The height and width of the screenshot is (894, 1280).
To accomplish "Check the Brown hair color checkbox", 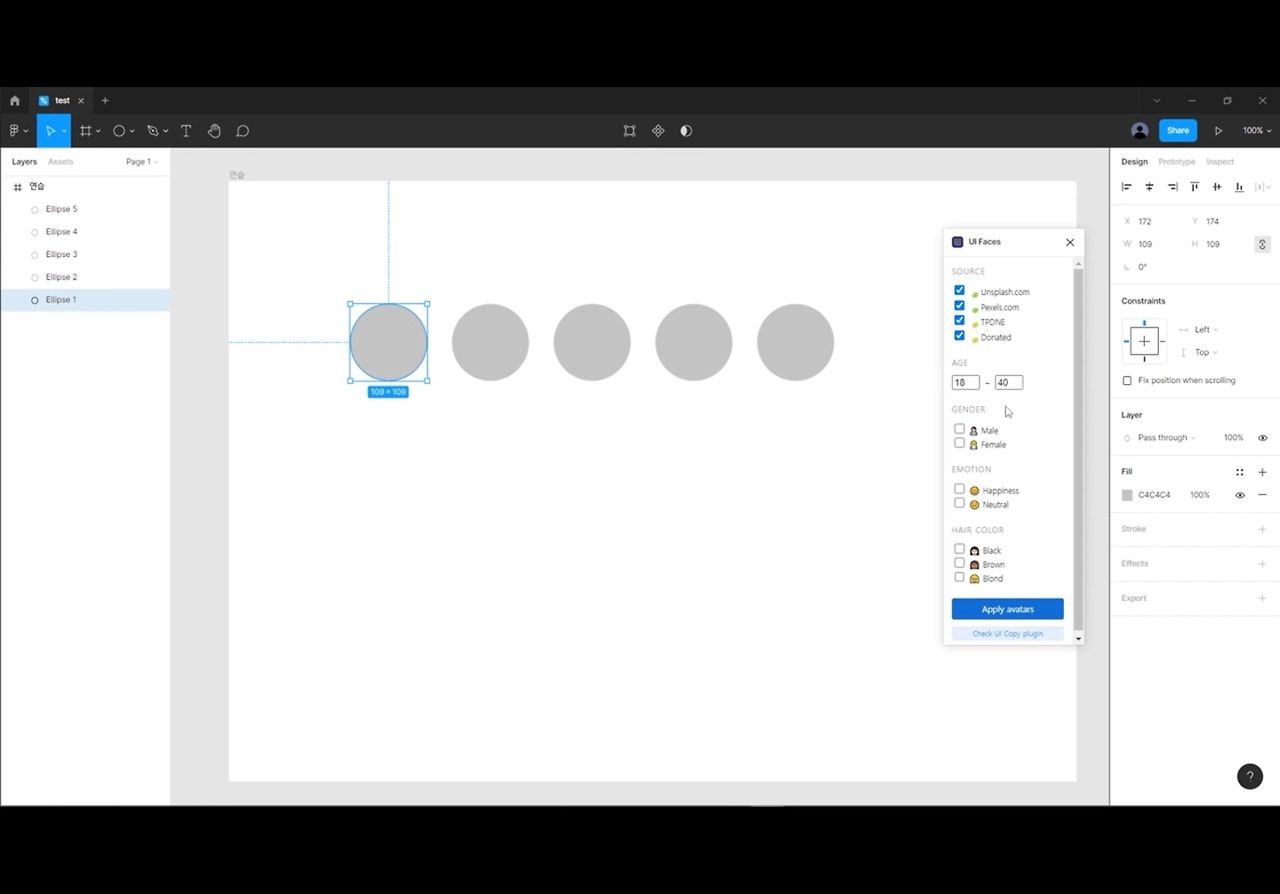I will (x=959, y=563).
